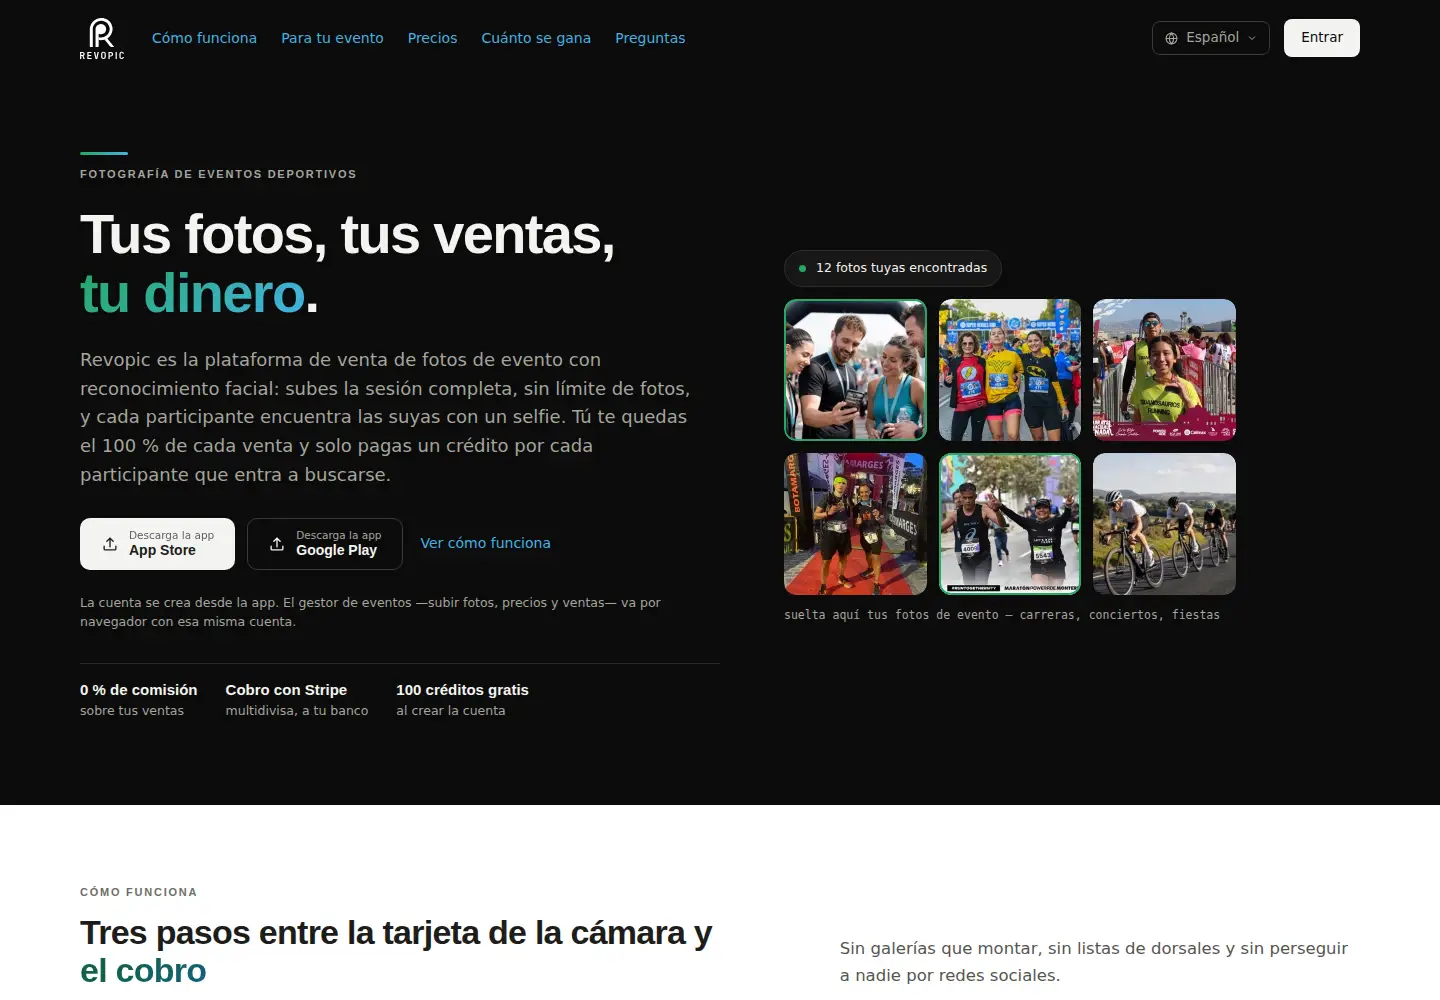This screenshot has height=1000, width=1440.
Task: Open the Preguntas nav item
Action: (650, 38)
